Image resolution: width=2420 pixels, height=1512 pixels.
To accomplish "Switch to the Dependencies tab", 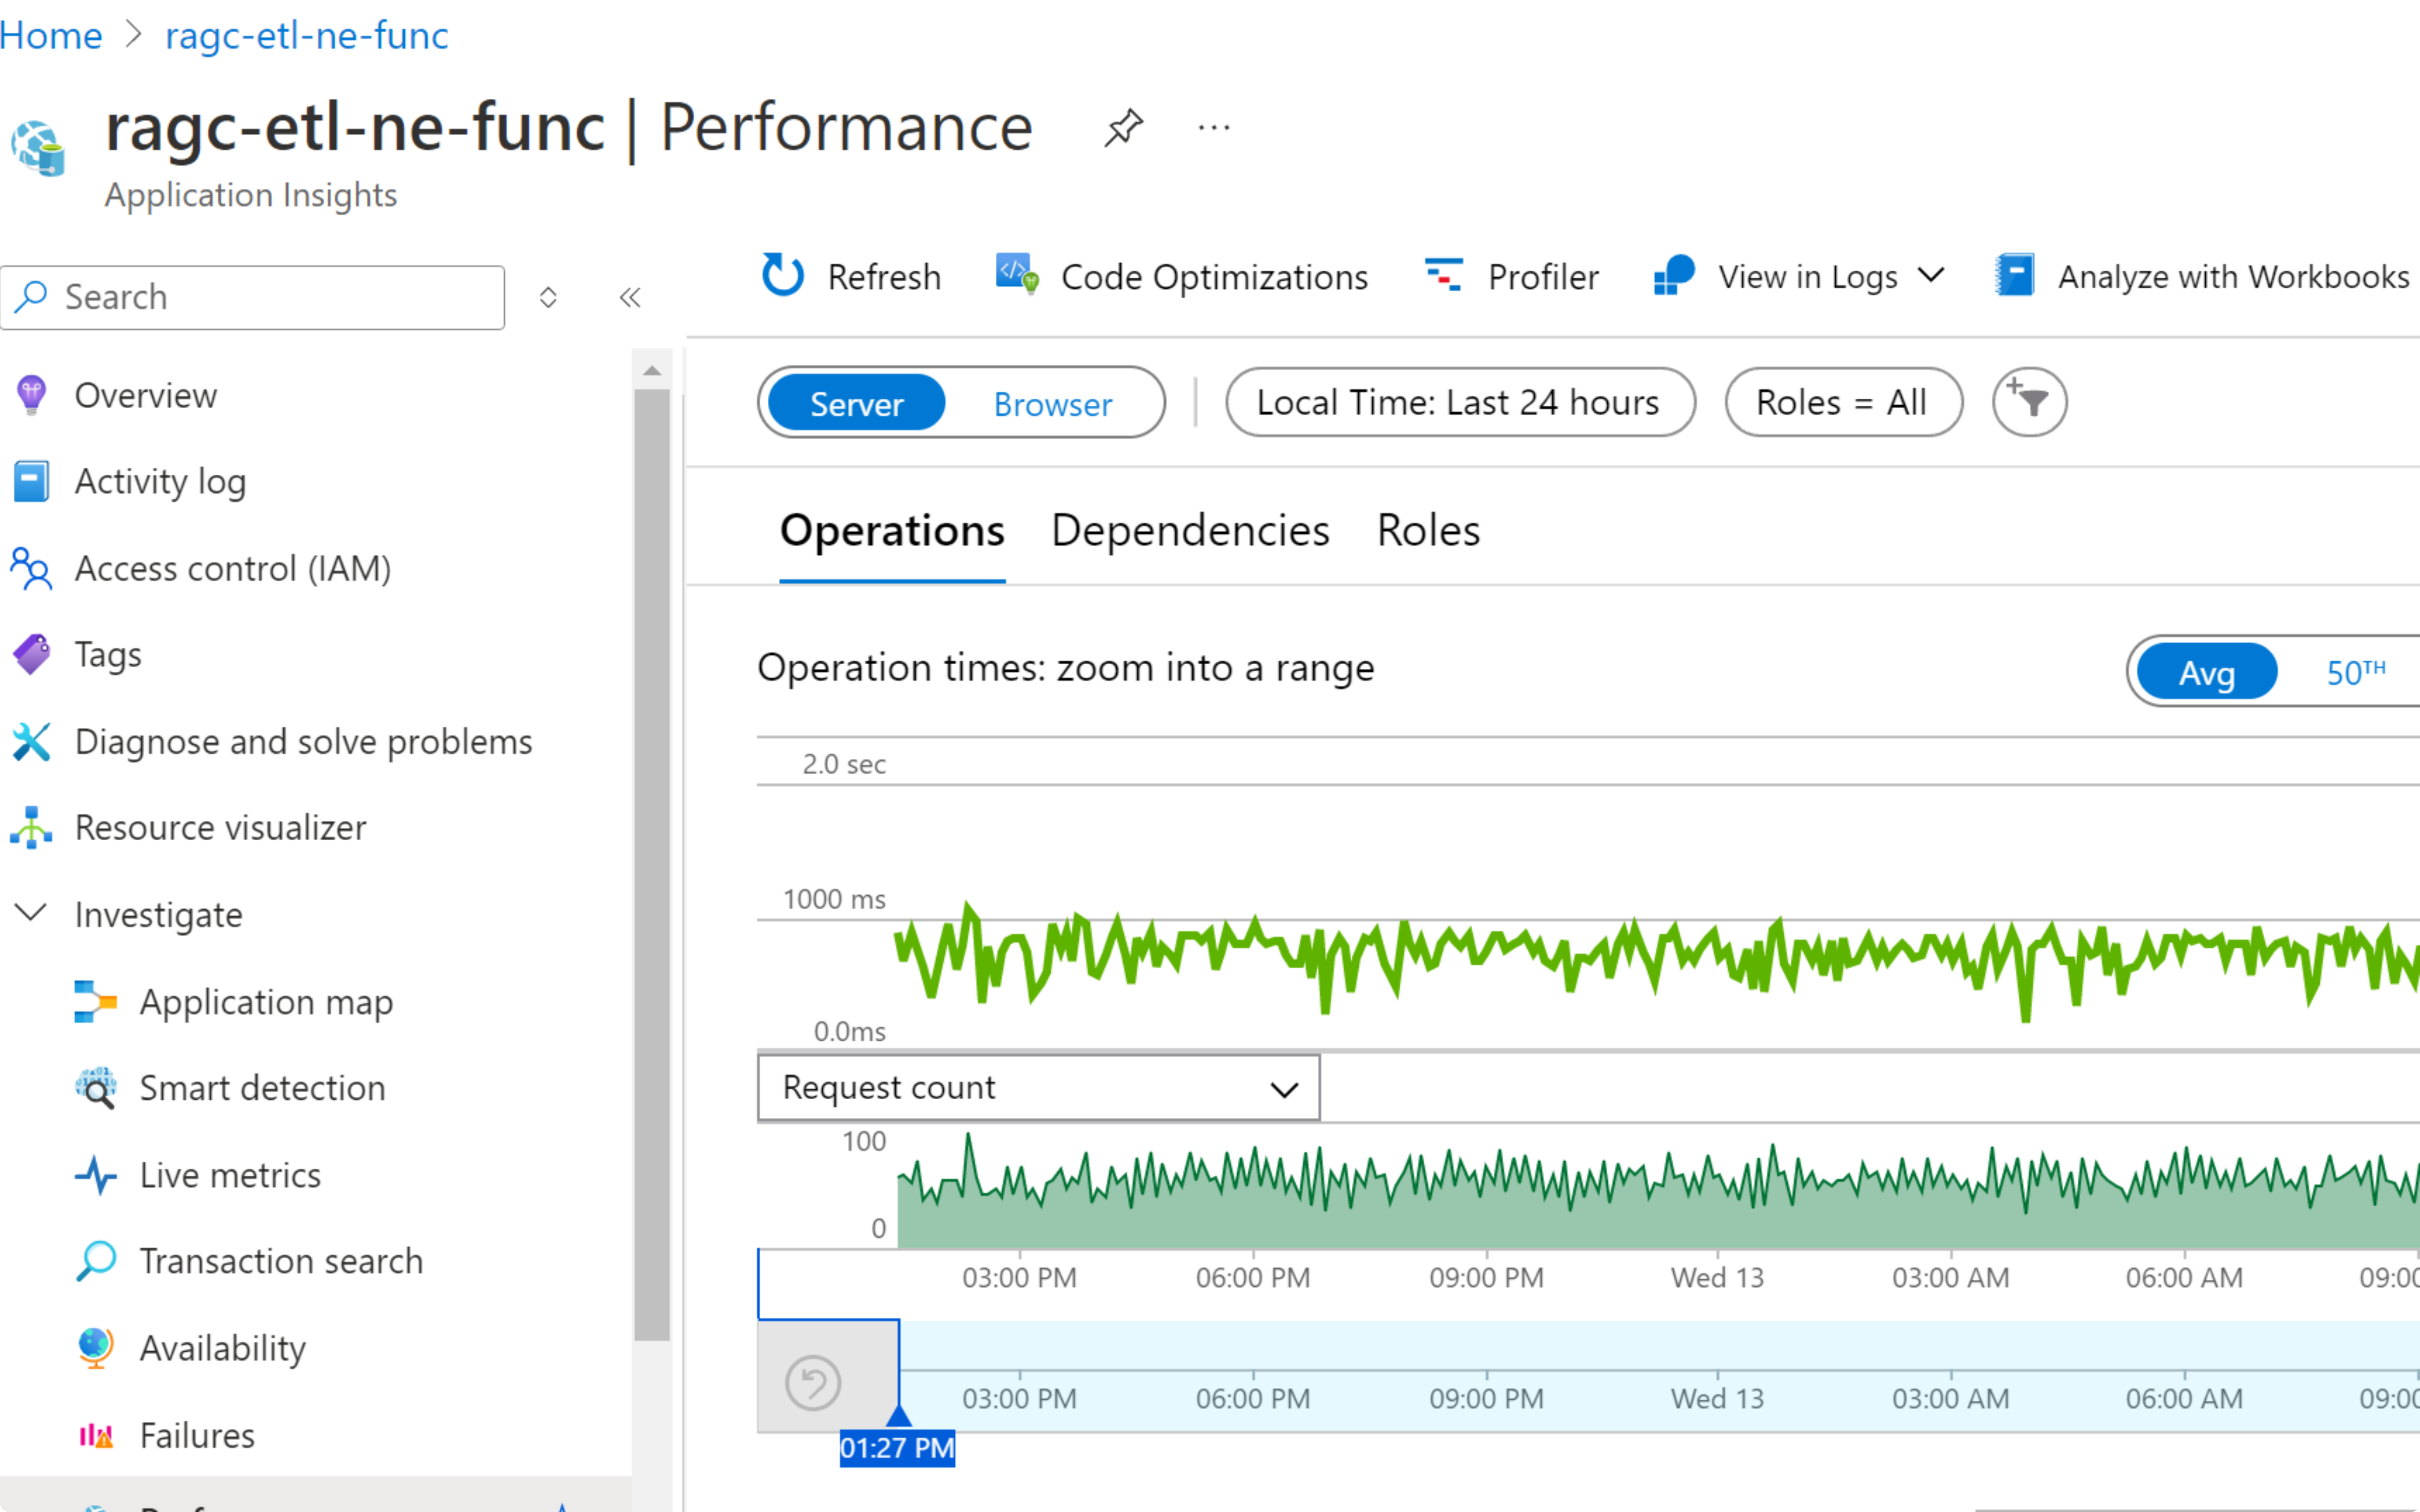I will pos(1189,531).
